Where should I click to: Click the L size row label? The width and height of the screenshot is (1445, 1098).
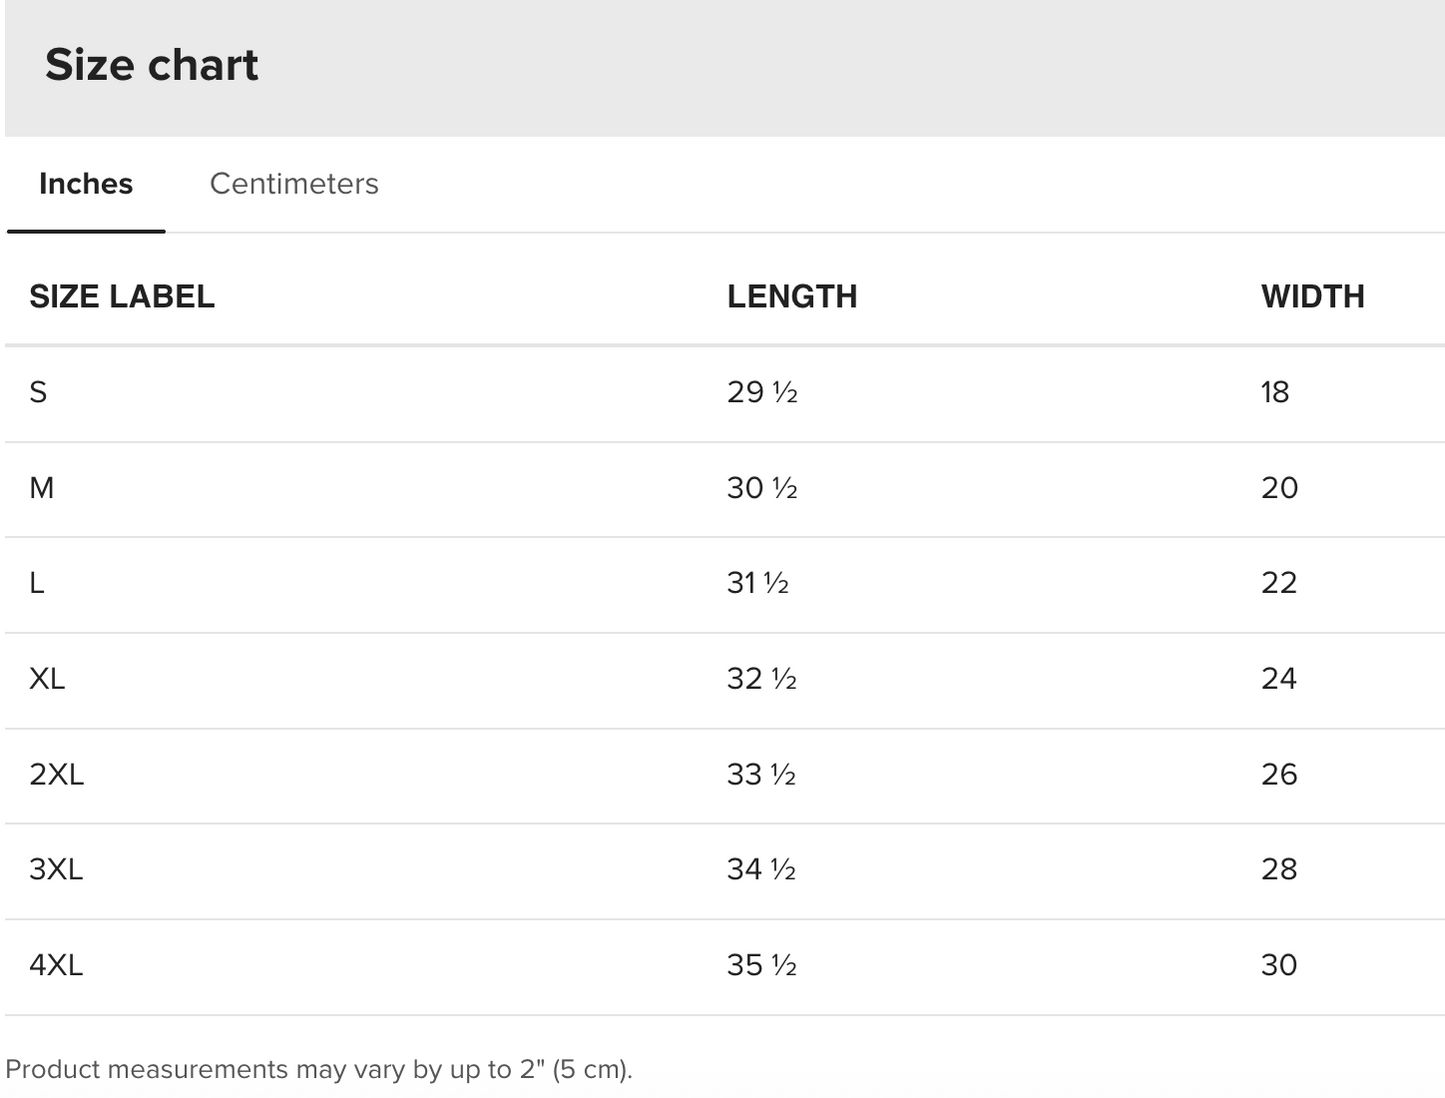[x=37, y=583]
